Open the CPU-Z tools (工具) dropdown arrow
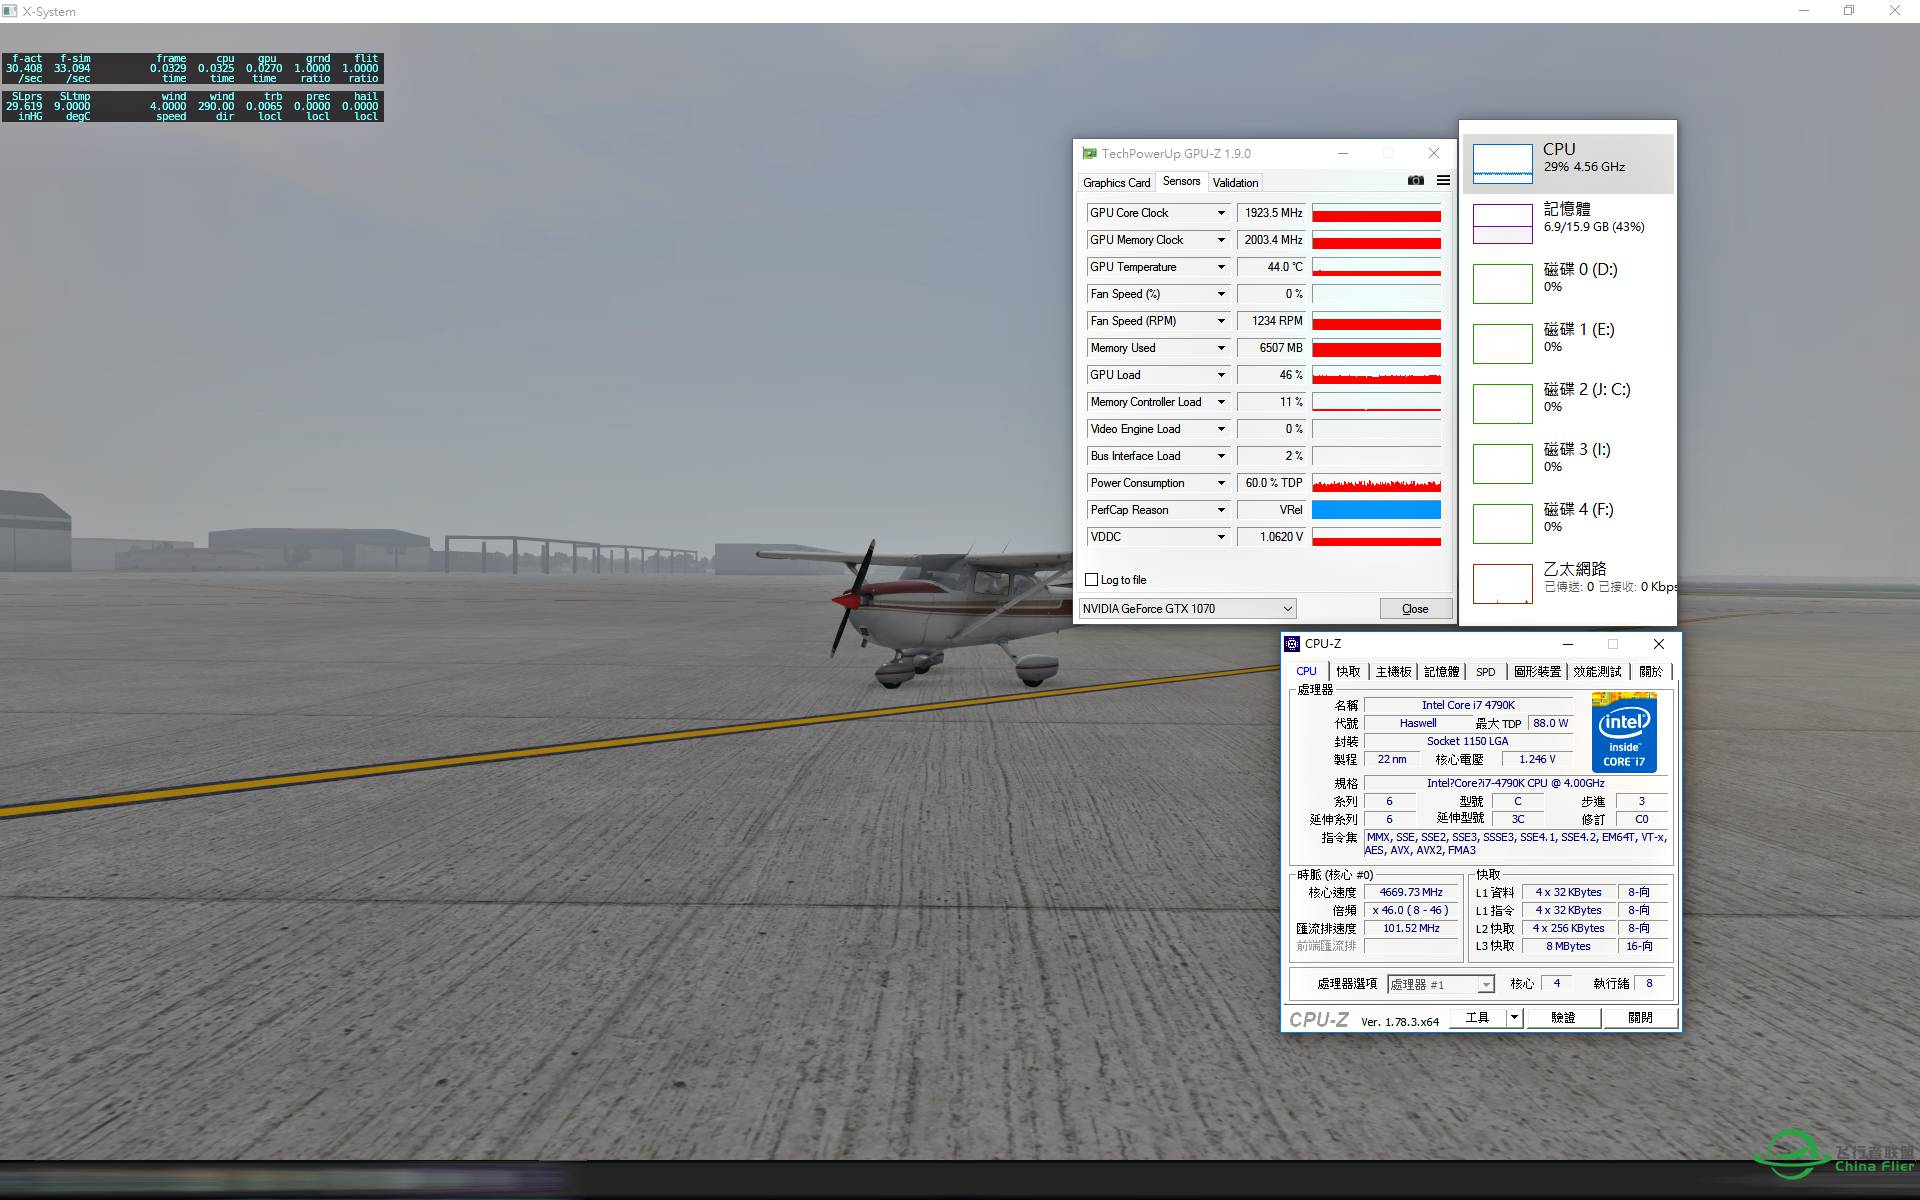The image size is (1920, 1200). pos(1514,1018)
